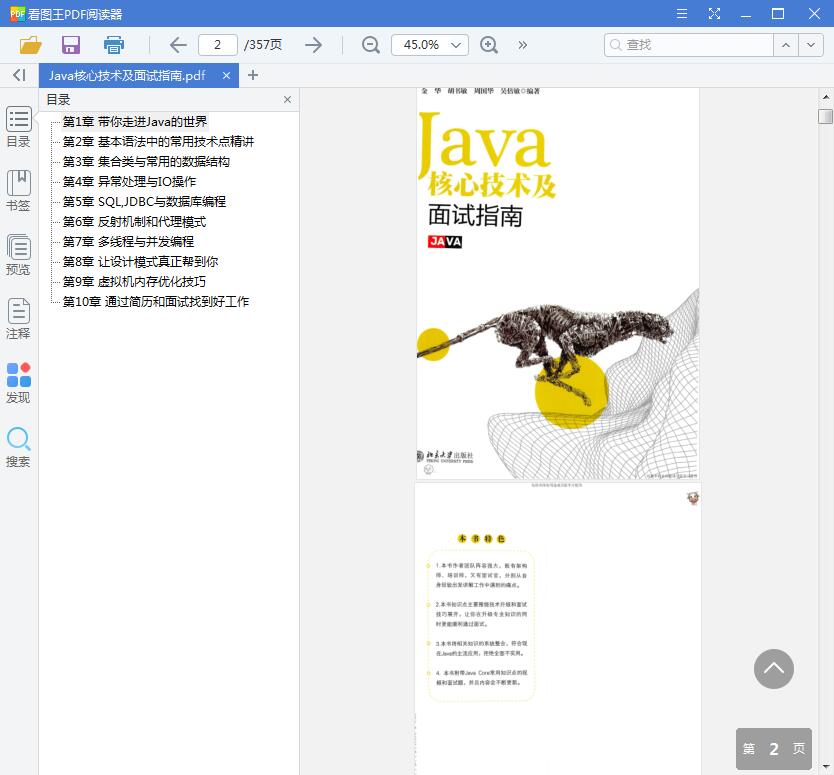Viewport: 834px width, 775px height.
Task: Click the 查找 search field
Action: pos(688,45)
